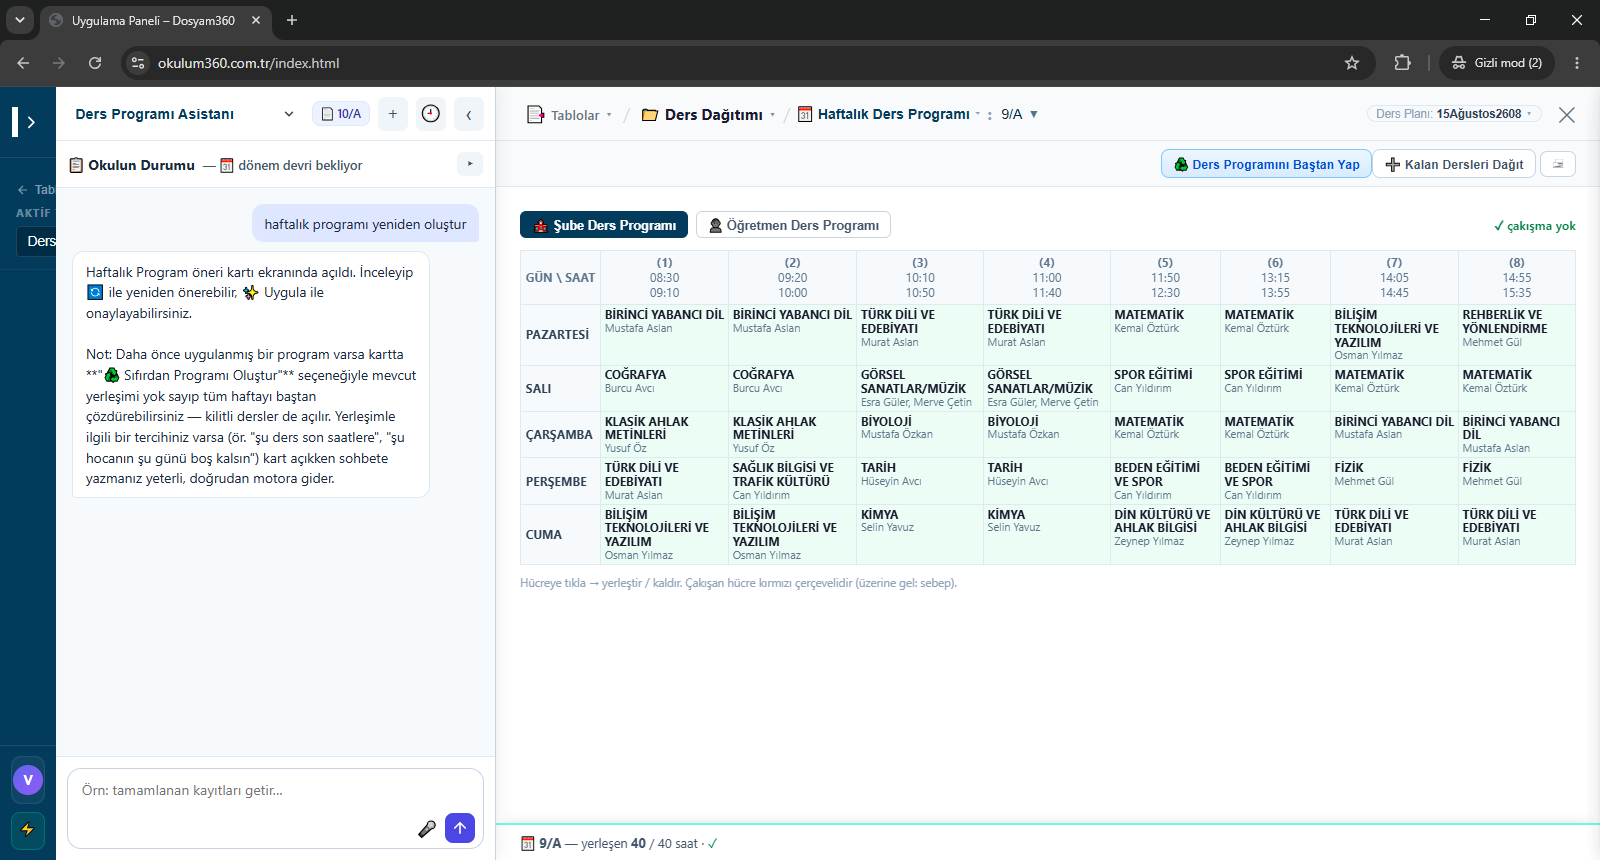Select Perşembe Sağlık Bilgisi ve Trafik Kültürü cell
This screenshot has height=860, width=1600.
click(792, 481)
